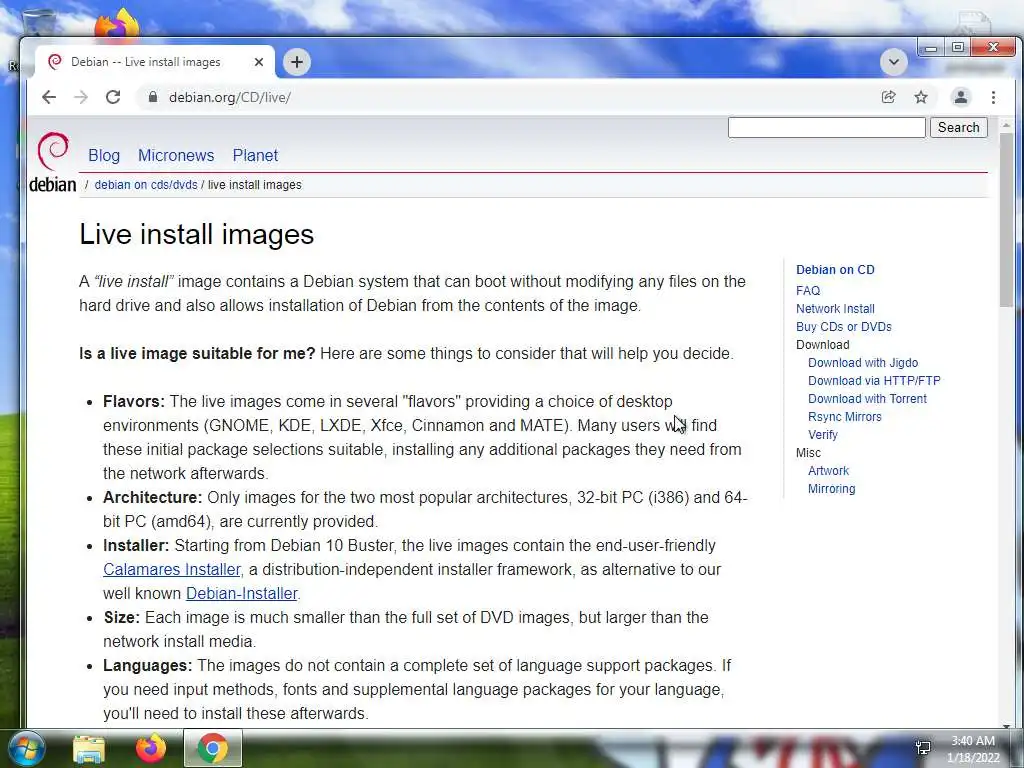The width and height of the screenshot is (1024, 768).
Task: Reload the Debian page
Action: click(113, 97)
